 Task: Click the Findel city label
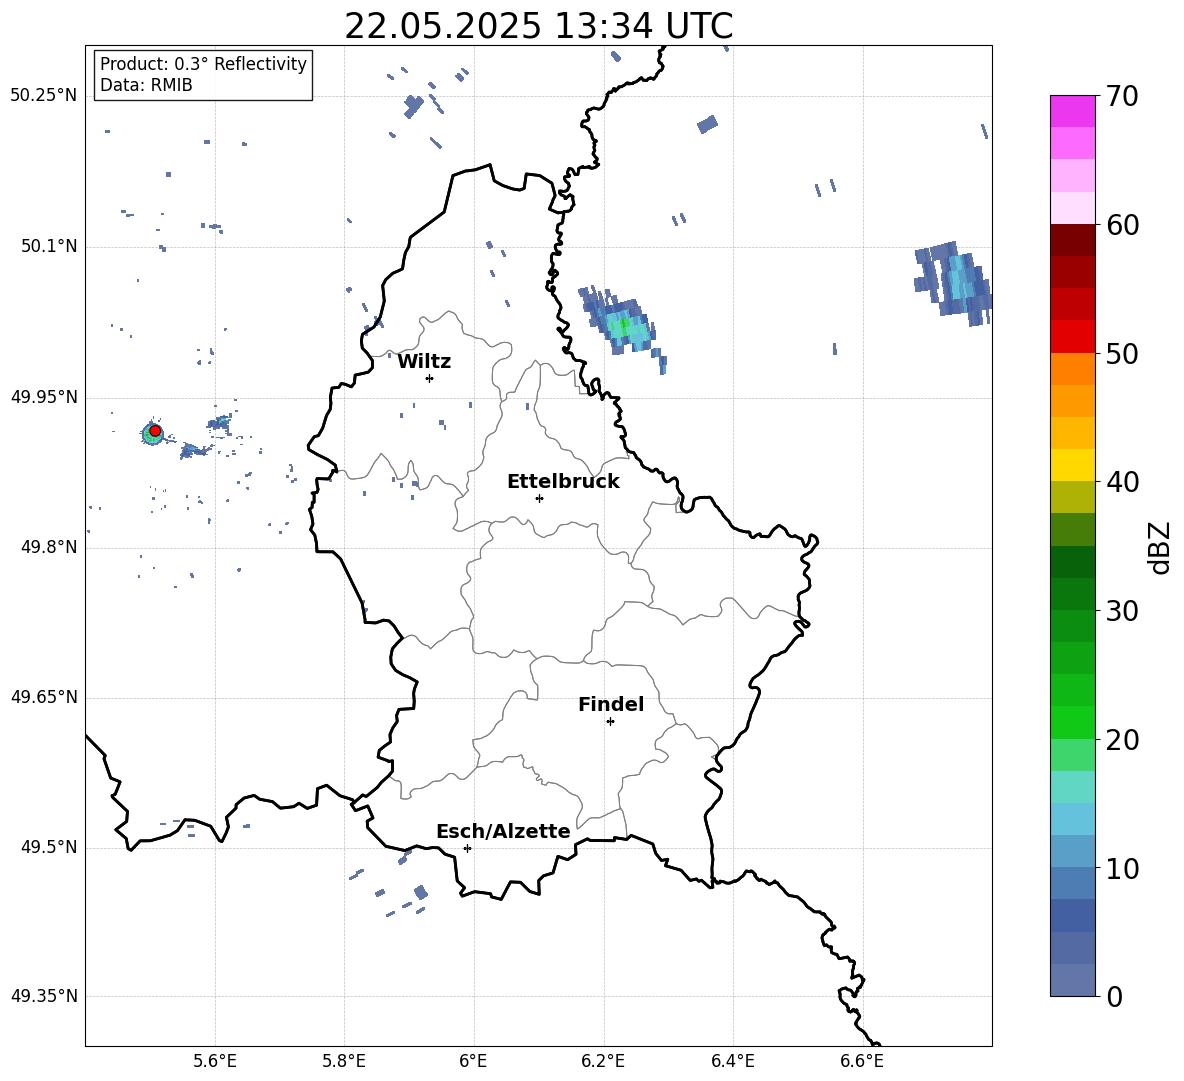[x=611, y=704]
